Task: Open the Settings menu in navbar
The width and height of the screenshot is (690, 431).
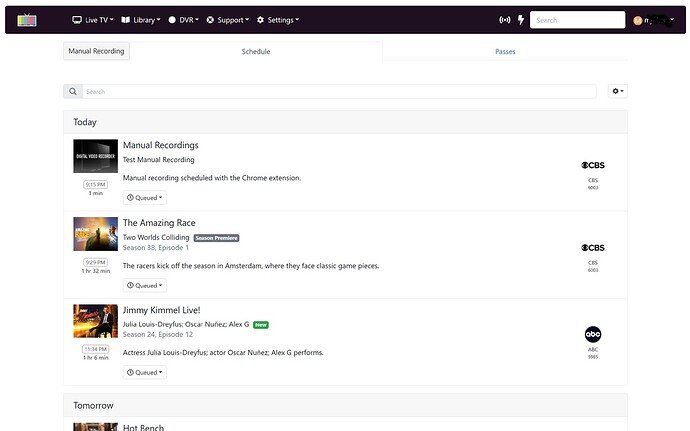Action: [x=278, y=20]
